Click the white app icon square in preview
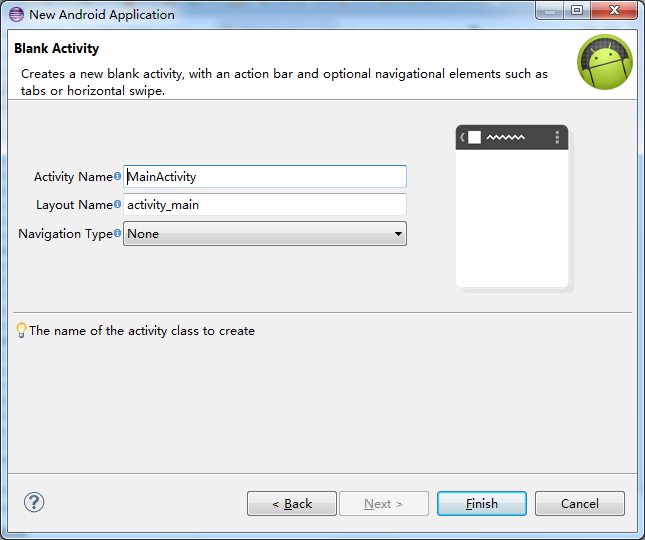The image size is (645, 540). tap(474, 137)
